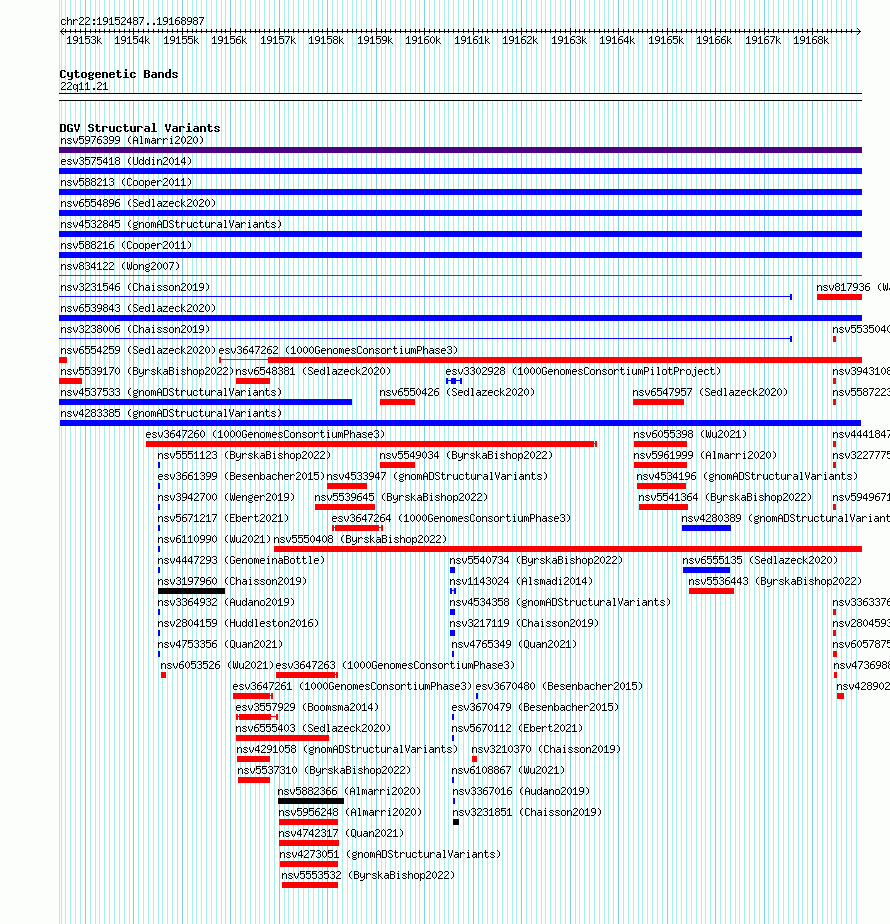890x924 pixels.
Task: Click nsv5539170 (ByrskaBishop2022) label
Action: (x=147, y=371)
